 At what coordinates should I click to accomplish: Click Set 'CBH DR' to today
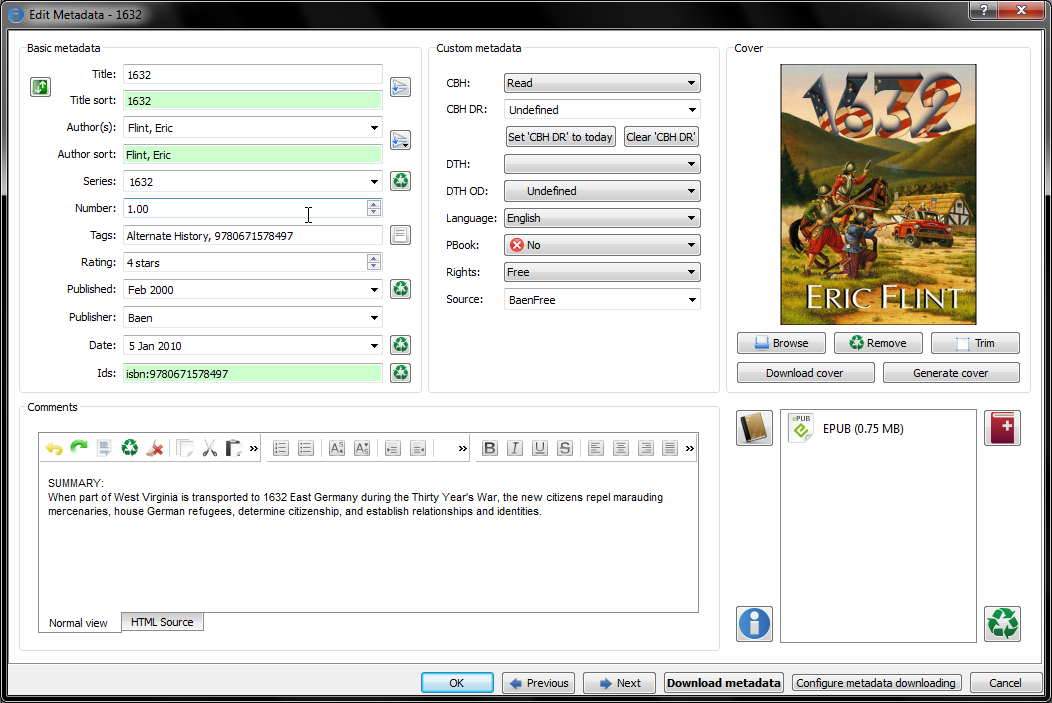pyautogui.click(x=560, y=137)
